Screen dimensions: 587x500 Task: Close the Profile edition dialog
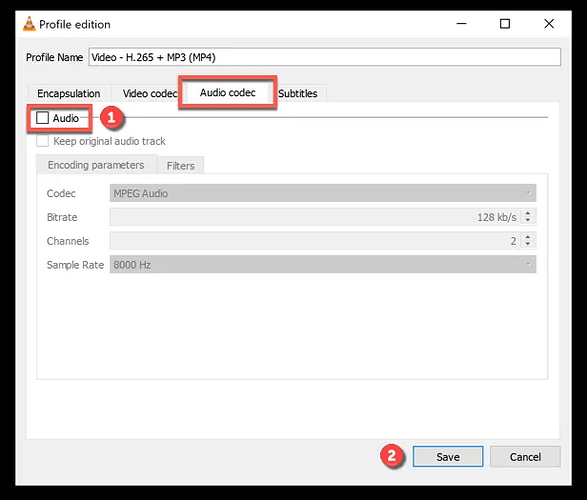(549, 24)
